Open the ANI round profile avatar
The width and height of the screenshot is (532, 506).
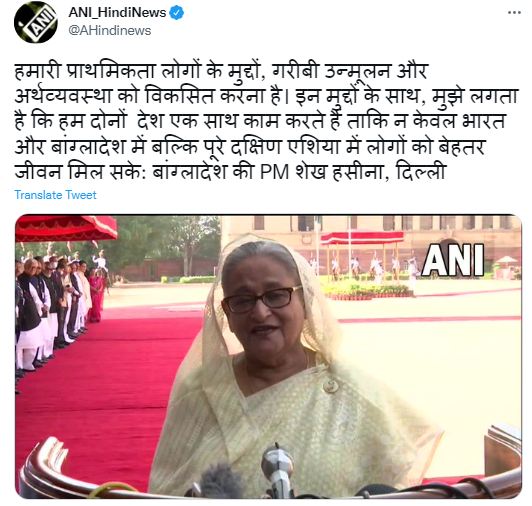point(36,22)
